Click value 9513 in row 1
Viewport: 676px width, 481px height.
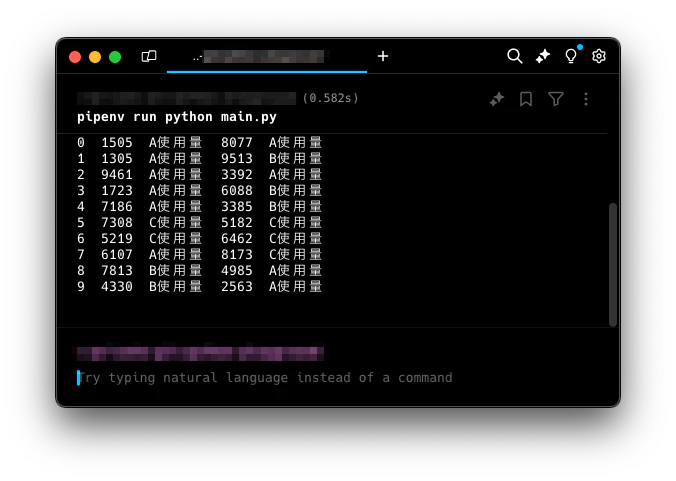point(237,158)
